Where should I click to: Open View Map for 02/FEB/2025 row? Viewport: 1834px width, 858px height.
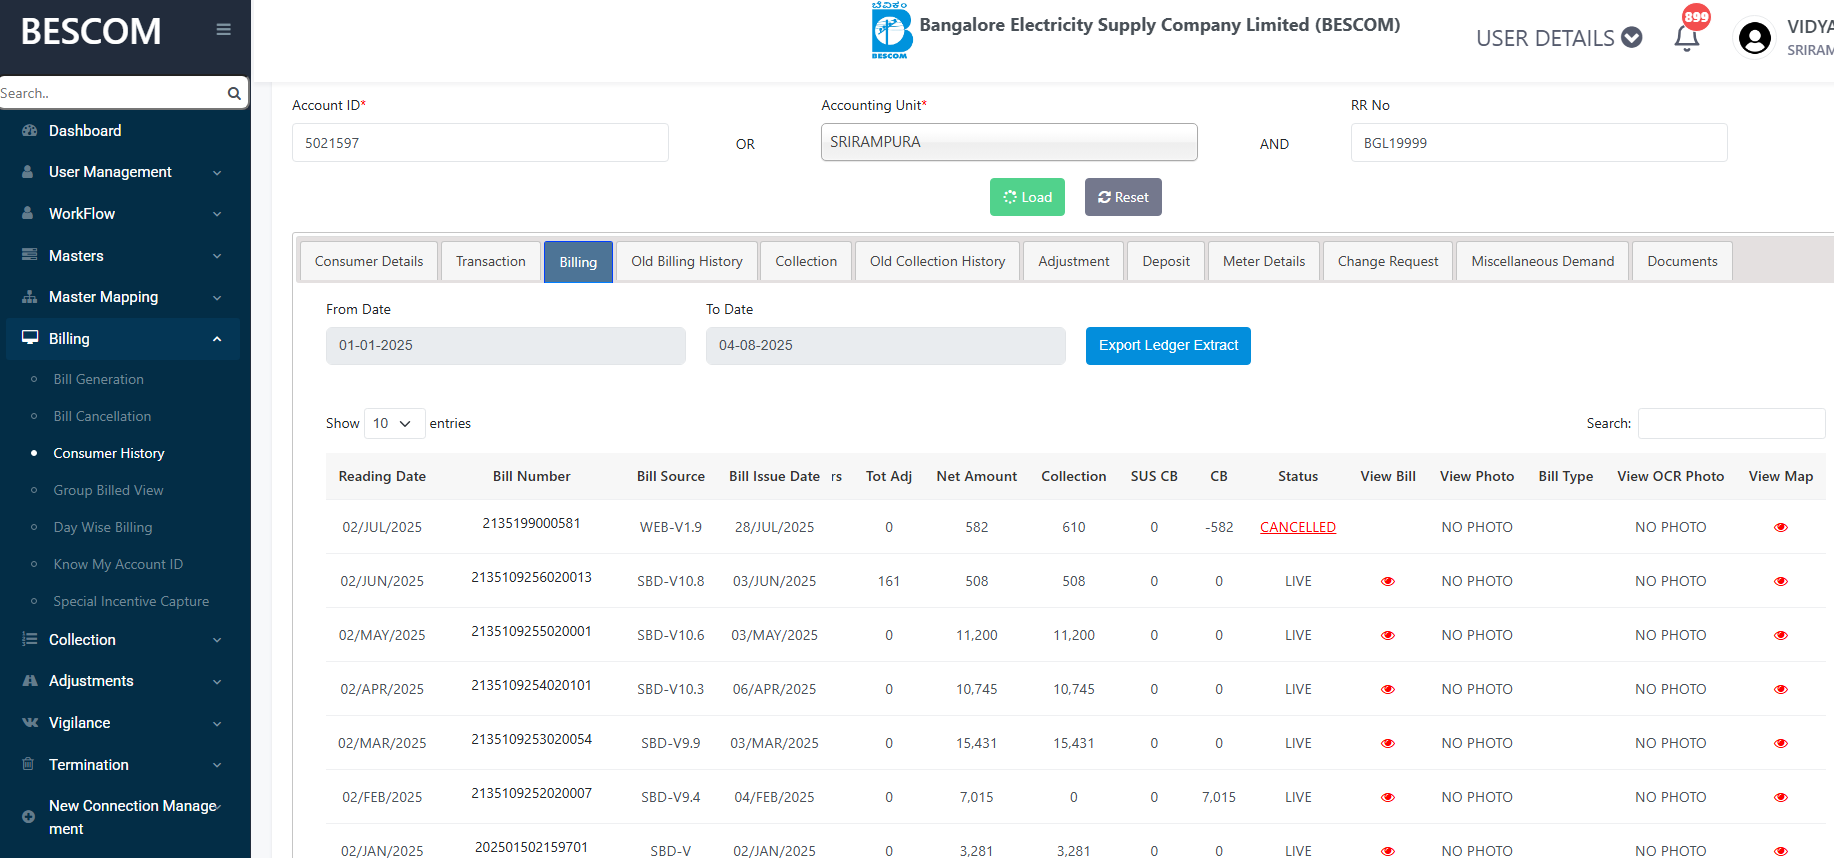[x=1780, y=797]
